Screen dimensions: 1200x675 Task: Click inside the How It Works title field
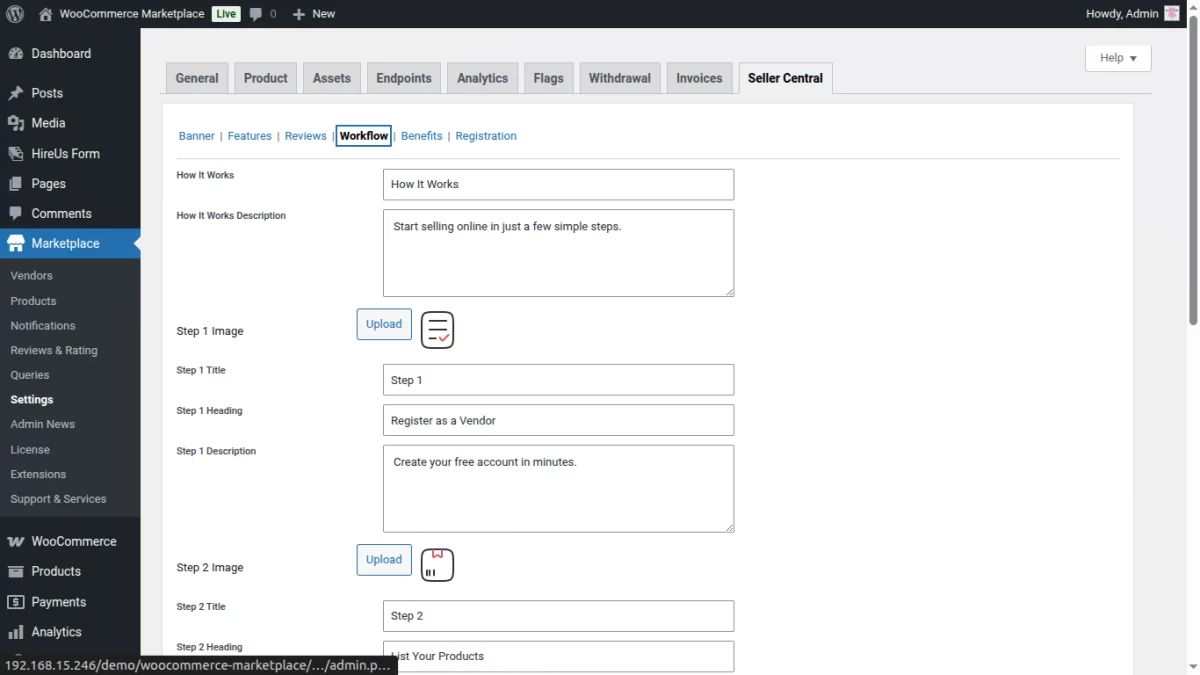click(558, 184)
